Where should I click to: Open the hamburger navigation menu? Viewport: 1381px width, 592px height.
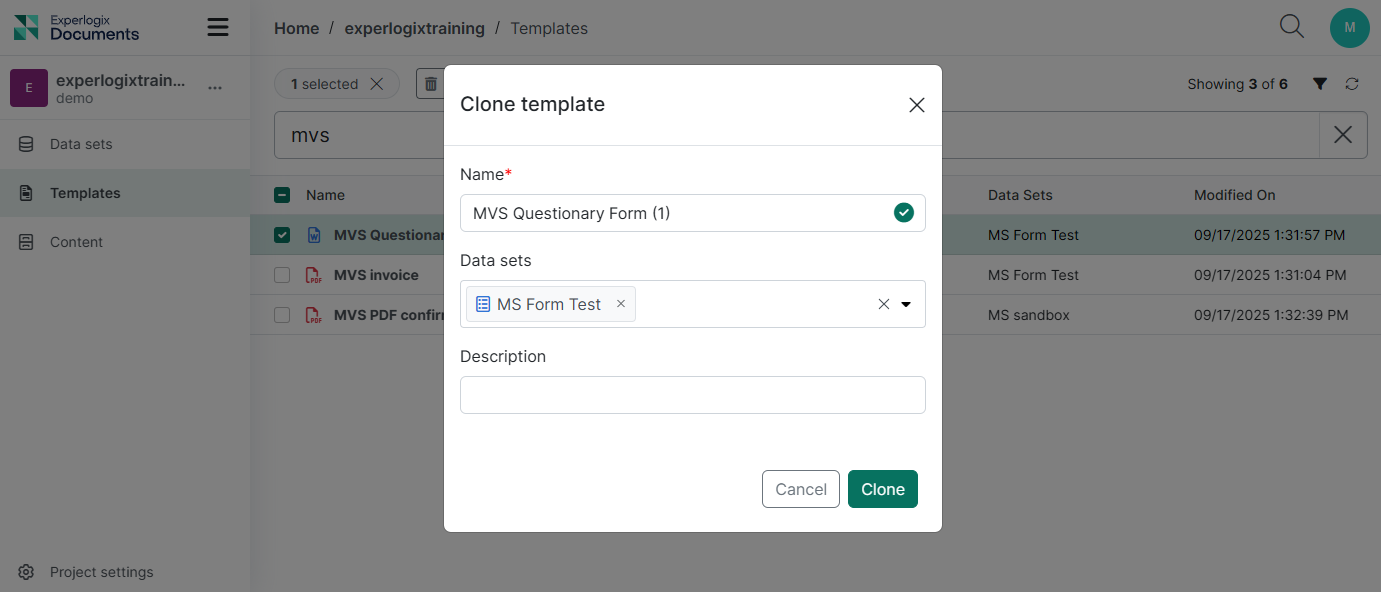coord(218,27)
